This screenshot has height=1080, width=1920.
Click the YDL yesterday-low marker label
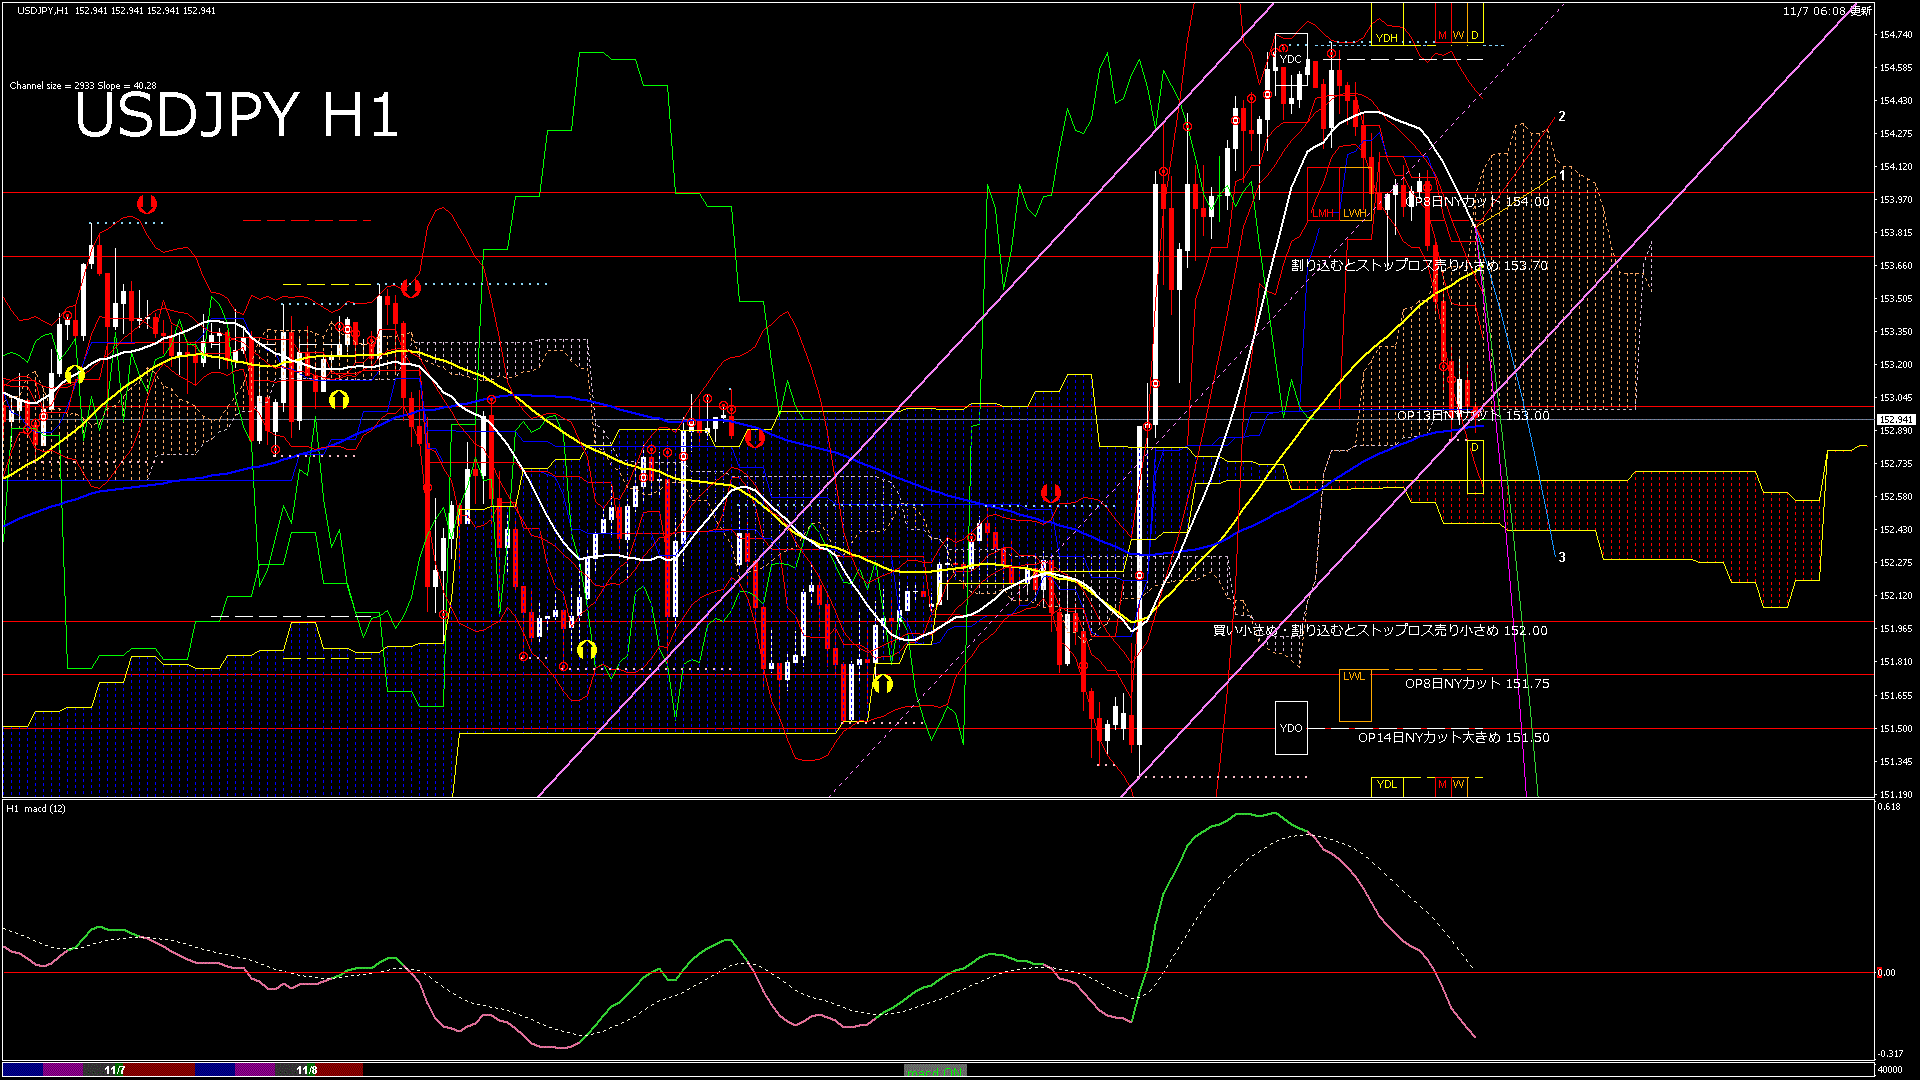[1386, 784]
